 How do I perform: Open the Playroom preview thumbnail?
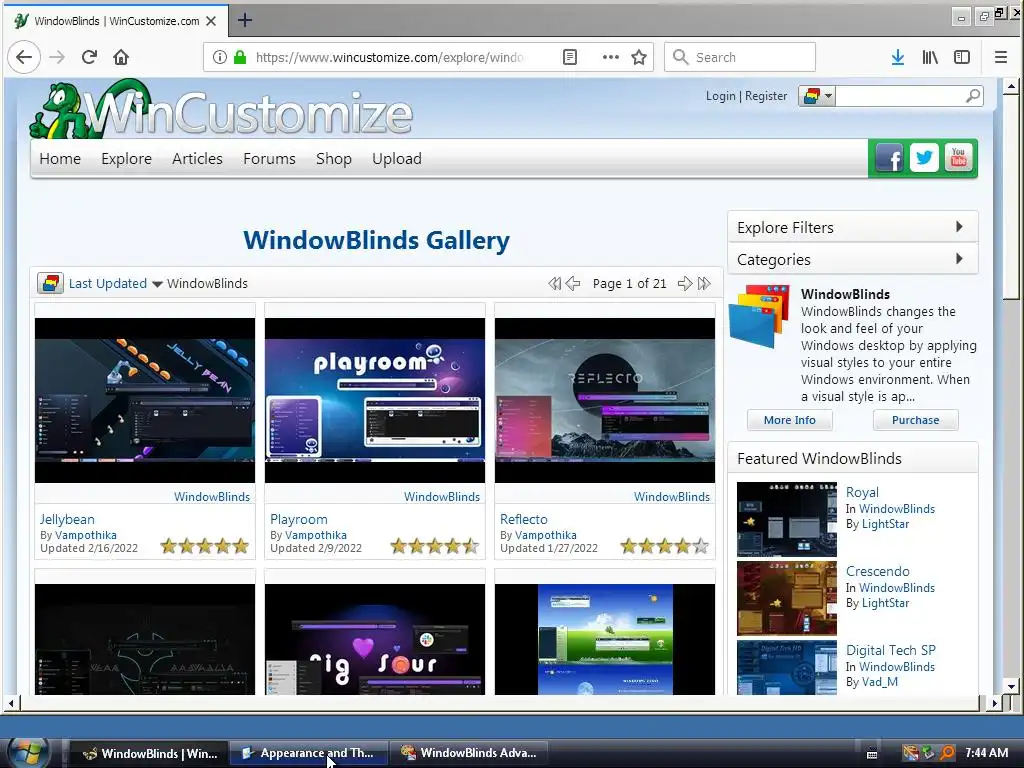pos(375,400)
